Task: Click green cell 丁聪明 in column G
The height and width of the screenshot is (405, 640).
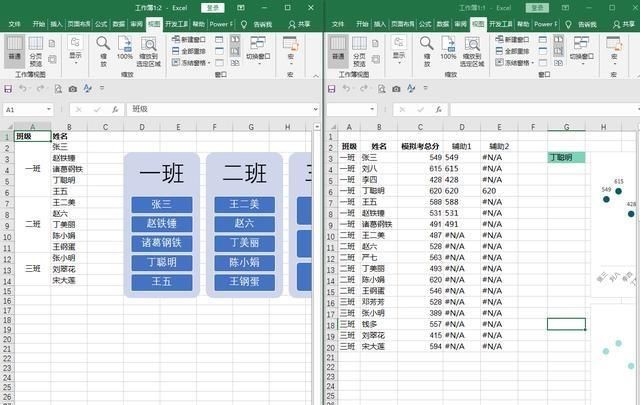Action: pos(566,158)
